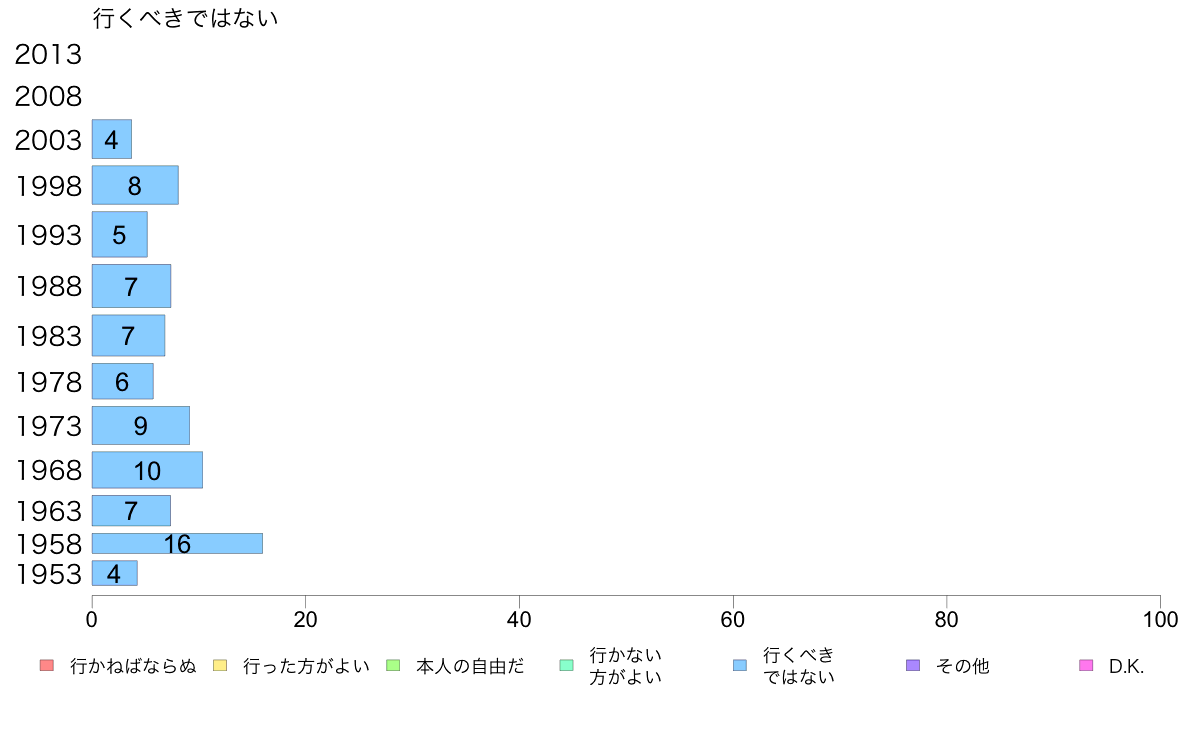Toggle the blue 行くべきではない legend swatch
The height and width of the screenshot is (736, 1188).
[740, 666]
